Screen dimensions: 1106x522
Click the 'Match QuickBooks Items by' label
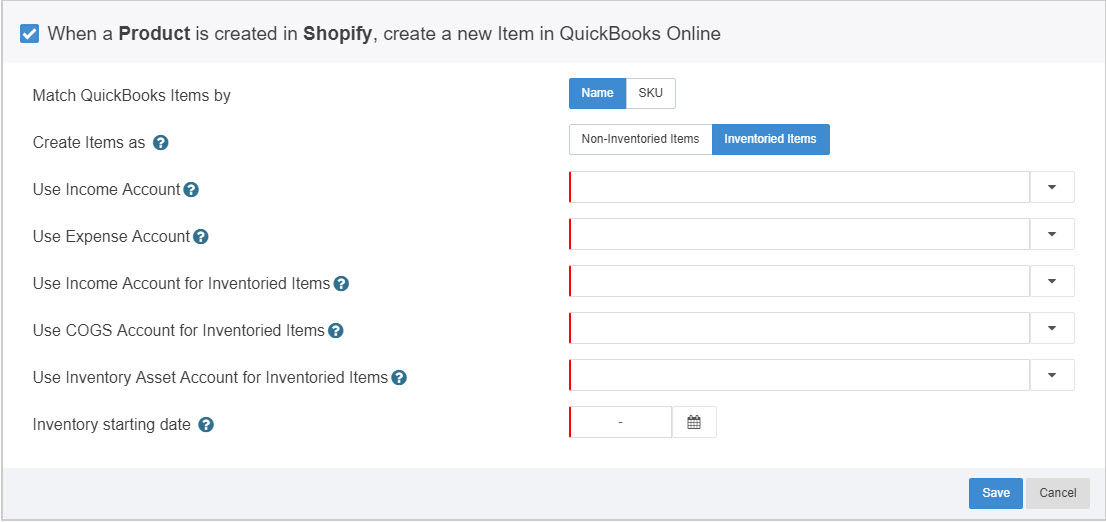(x=132, y=95)
